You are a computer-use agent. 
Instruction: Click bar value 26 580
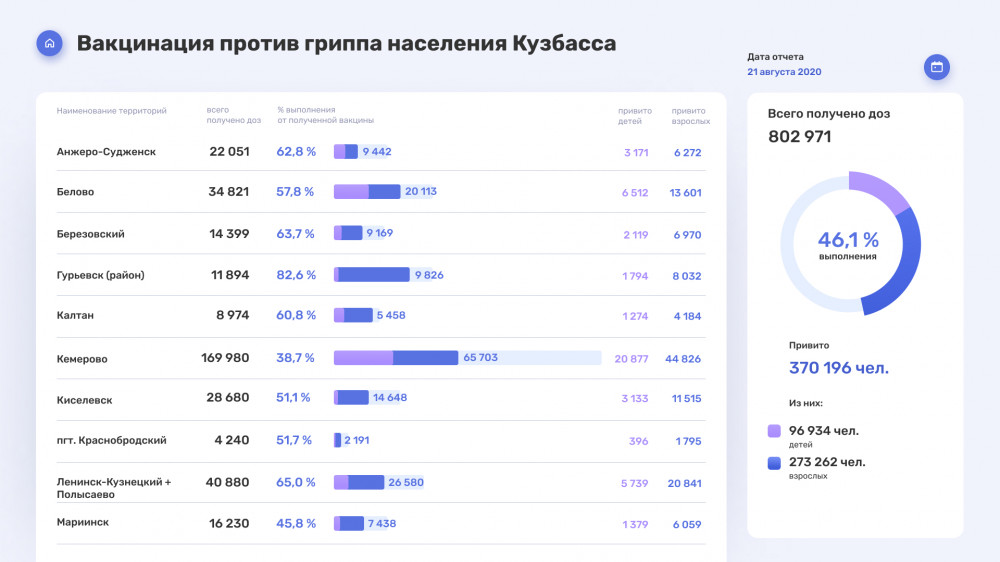coord(406,482)
